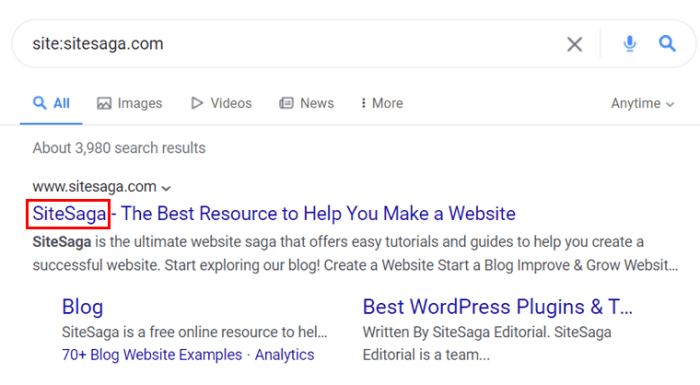Open the SiteSaga main result title link
Viewport: 700px width, 385px height.
pyautogui.click(x=274, y=213)
